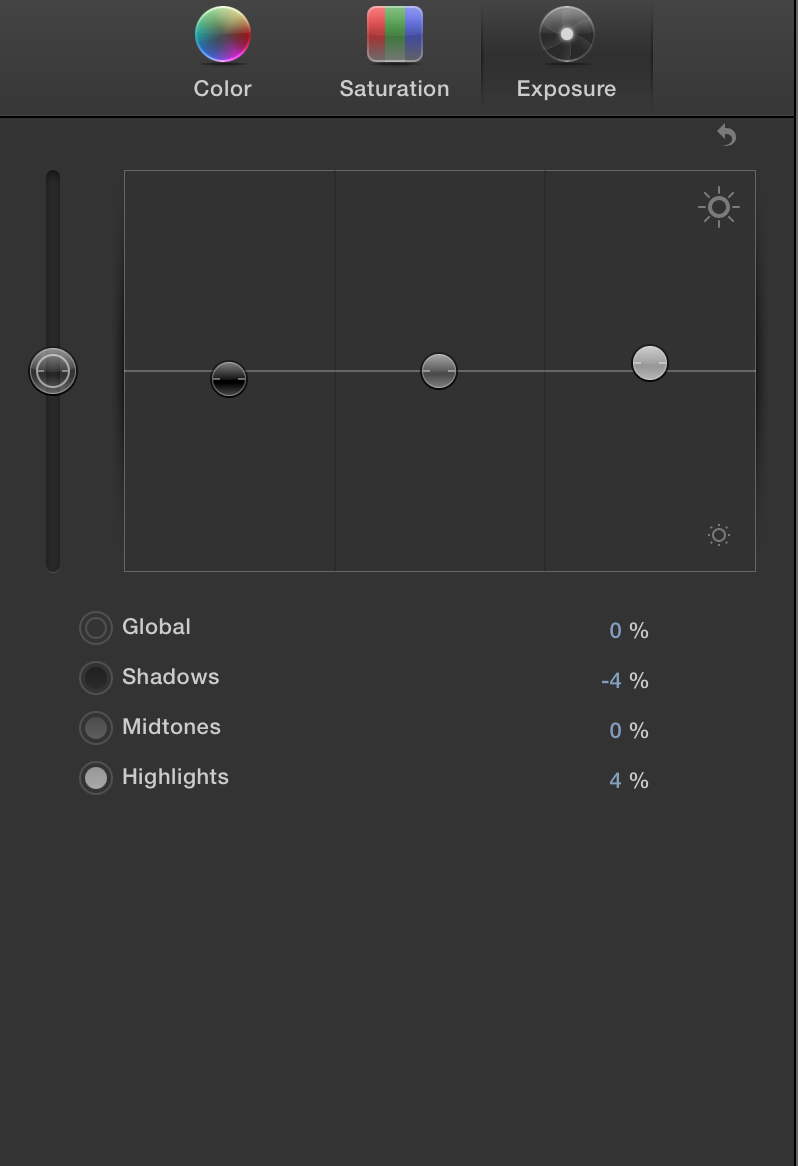Click the large bright sun icon

[718, 208]
